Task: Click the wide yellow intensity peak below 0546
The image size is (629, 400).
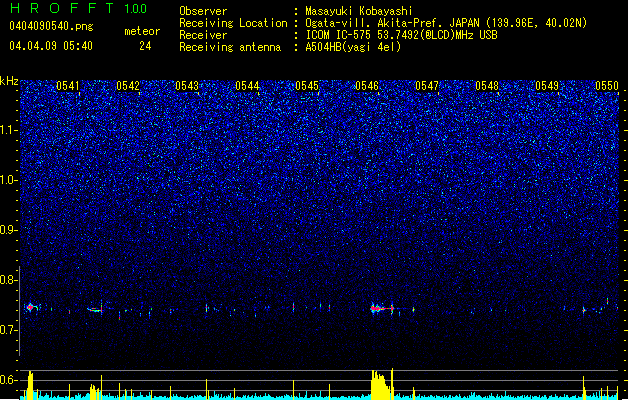Action: (x=381, y=384)
